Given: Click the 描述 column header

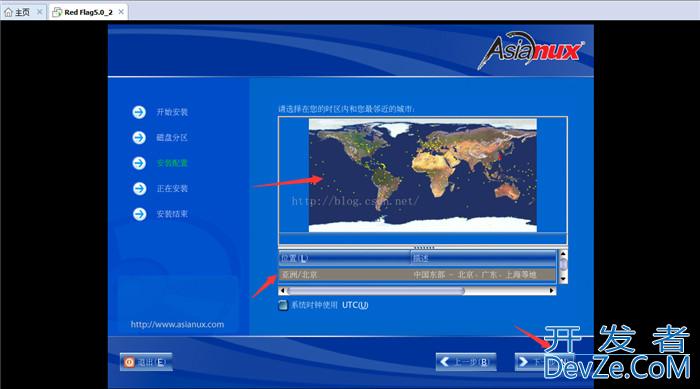Looking at the screenshot, I should click(x=483, y=258).
